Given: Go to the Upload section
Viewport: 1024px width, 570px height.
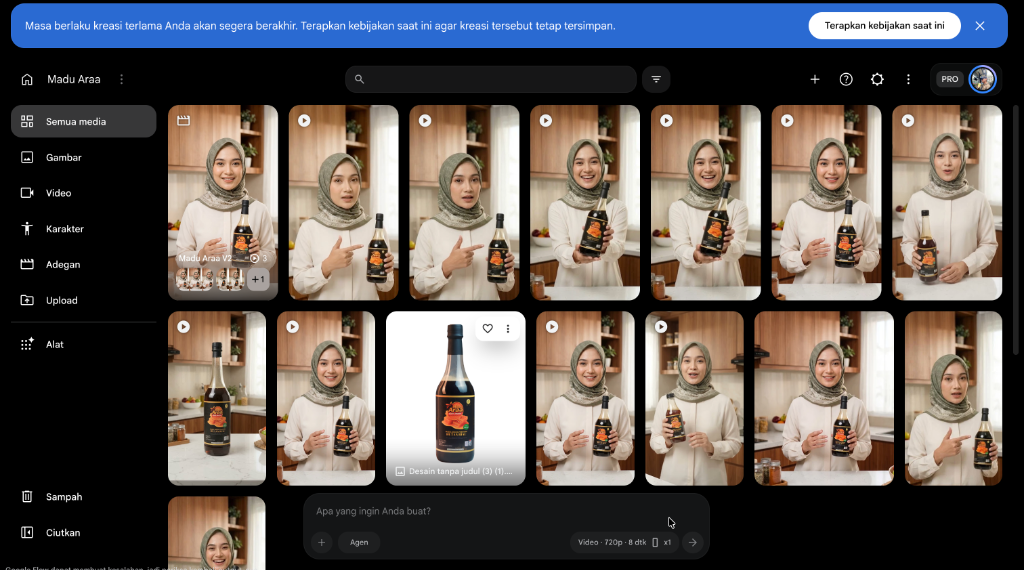Looking at the screenshot, I should point(84,300).
